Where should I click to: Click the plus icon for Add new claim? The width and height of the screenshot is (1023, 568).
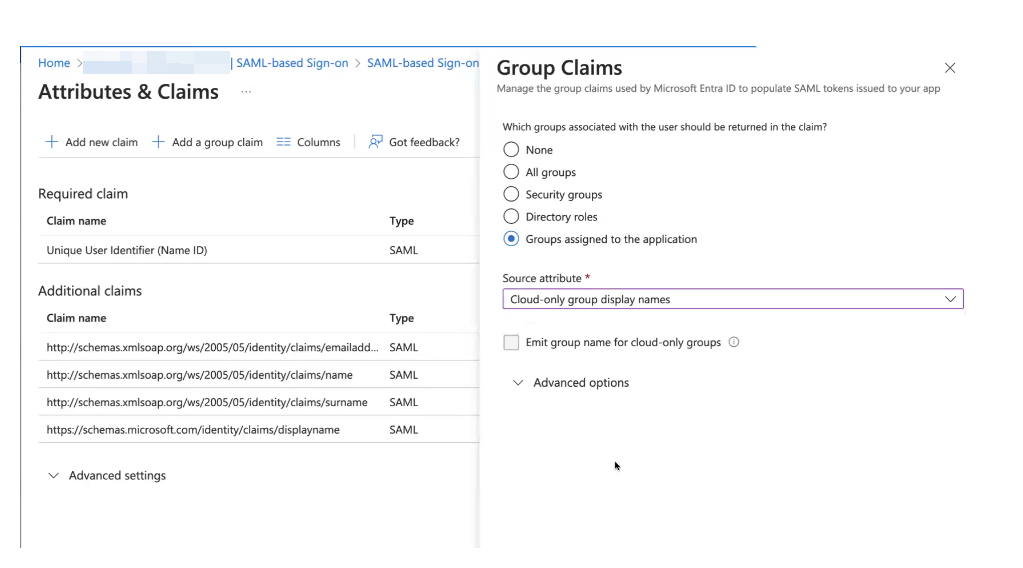click(x=52, y=142)
